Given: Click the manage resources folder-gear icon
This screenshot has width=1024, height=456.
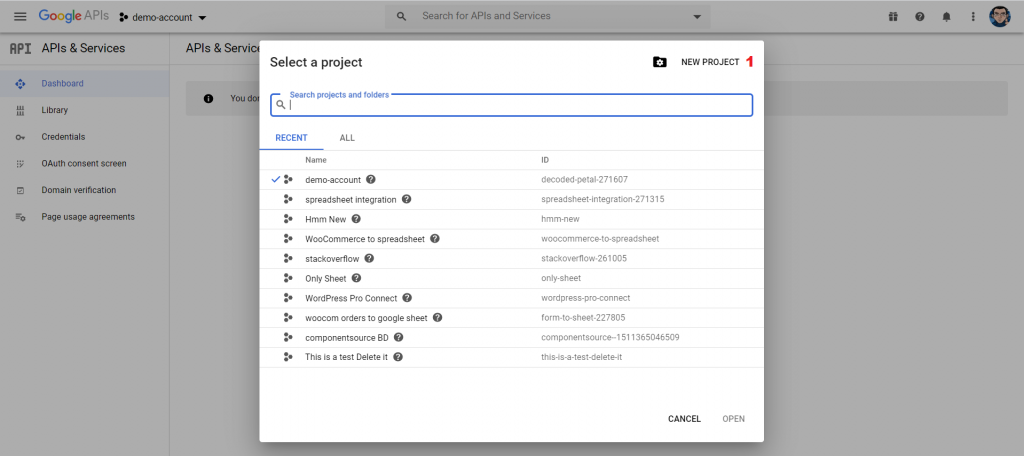Looking at the screenshot, I should (660, 62).
